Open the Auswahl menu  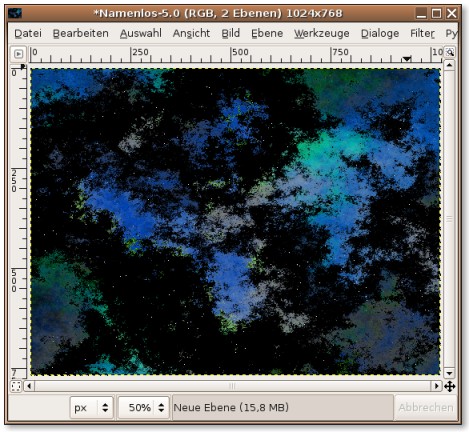coord(141,33)
